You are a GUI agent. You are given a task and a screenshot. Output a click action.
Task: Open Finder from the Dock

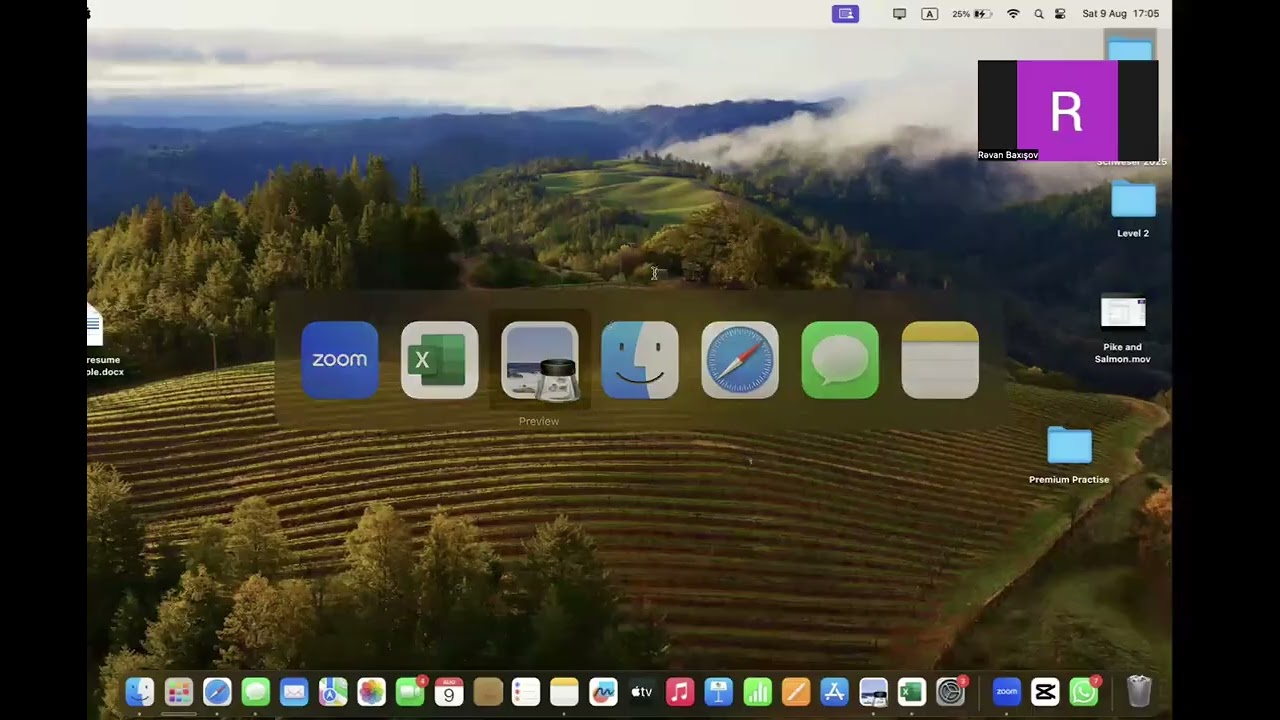[140, 691]
